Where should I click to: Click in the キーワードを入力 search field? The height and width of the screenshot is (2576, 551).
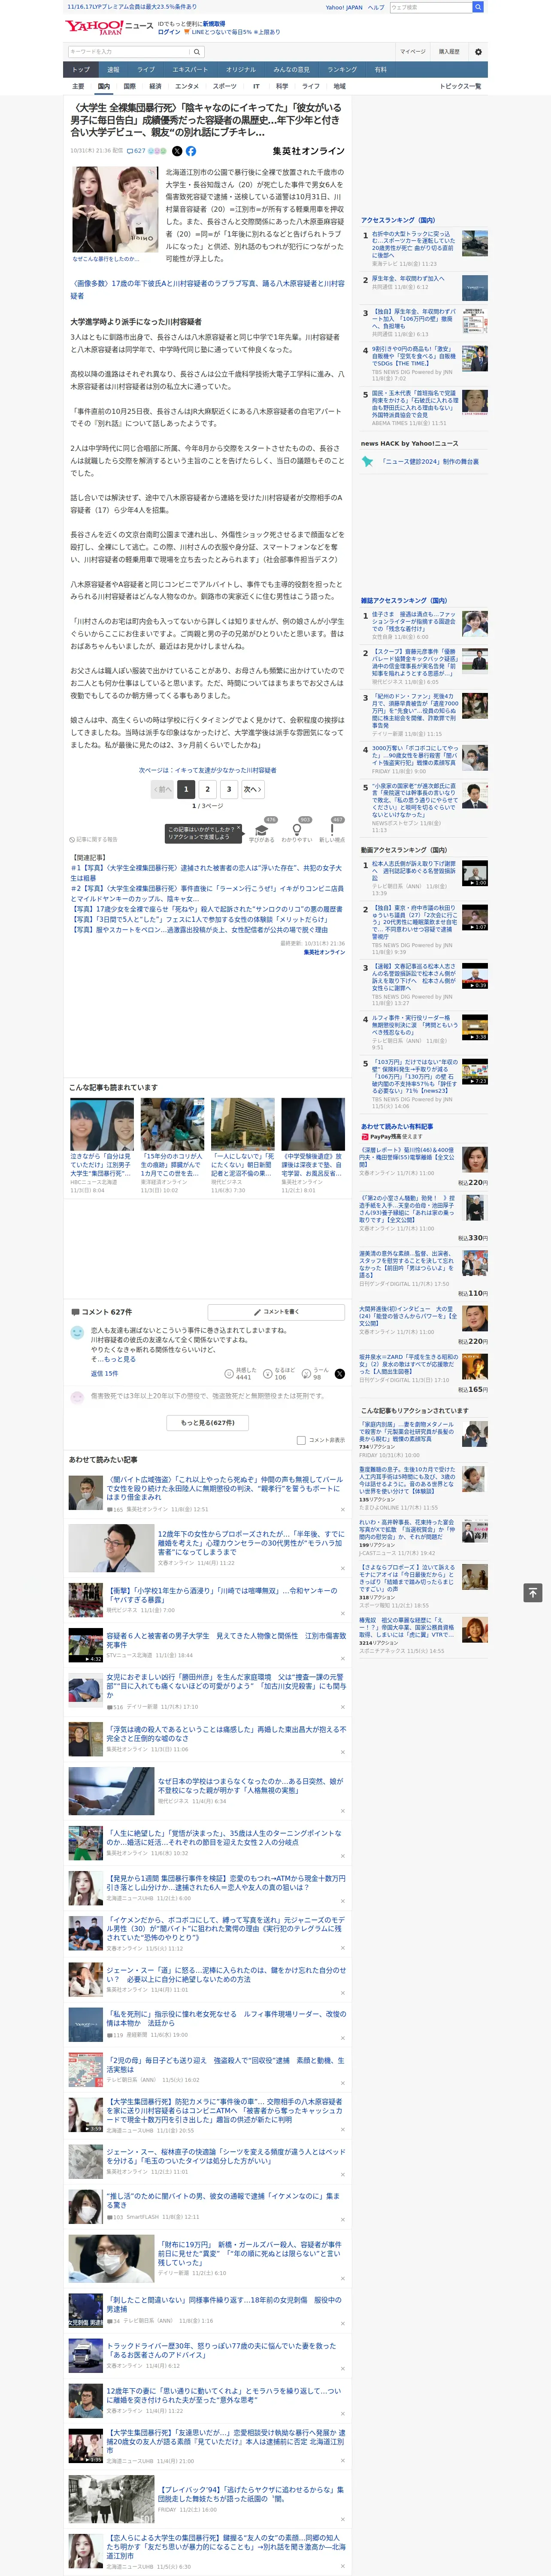click(129, 51)
